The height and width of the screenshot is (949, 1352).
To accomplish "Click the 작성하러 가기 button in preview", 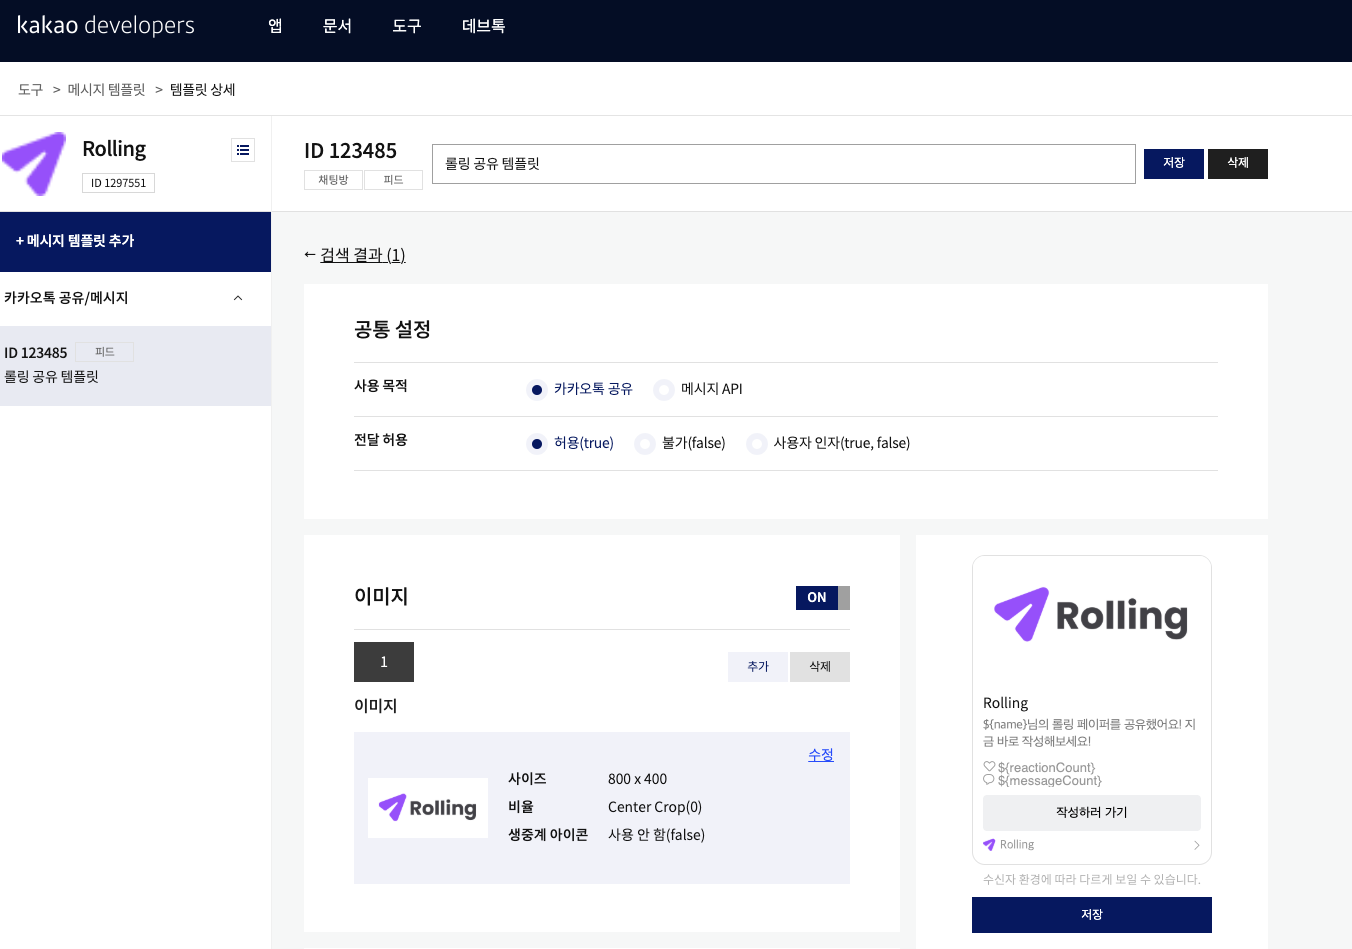I will pyautogui.click(x=1091, y=812).
